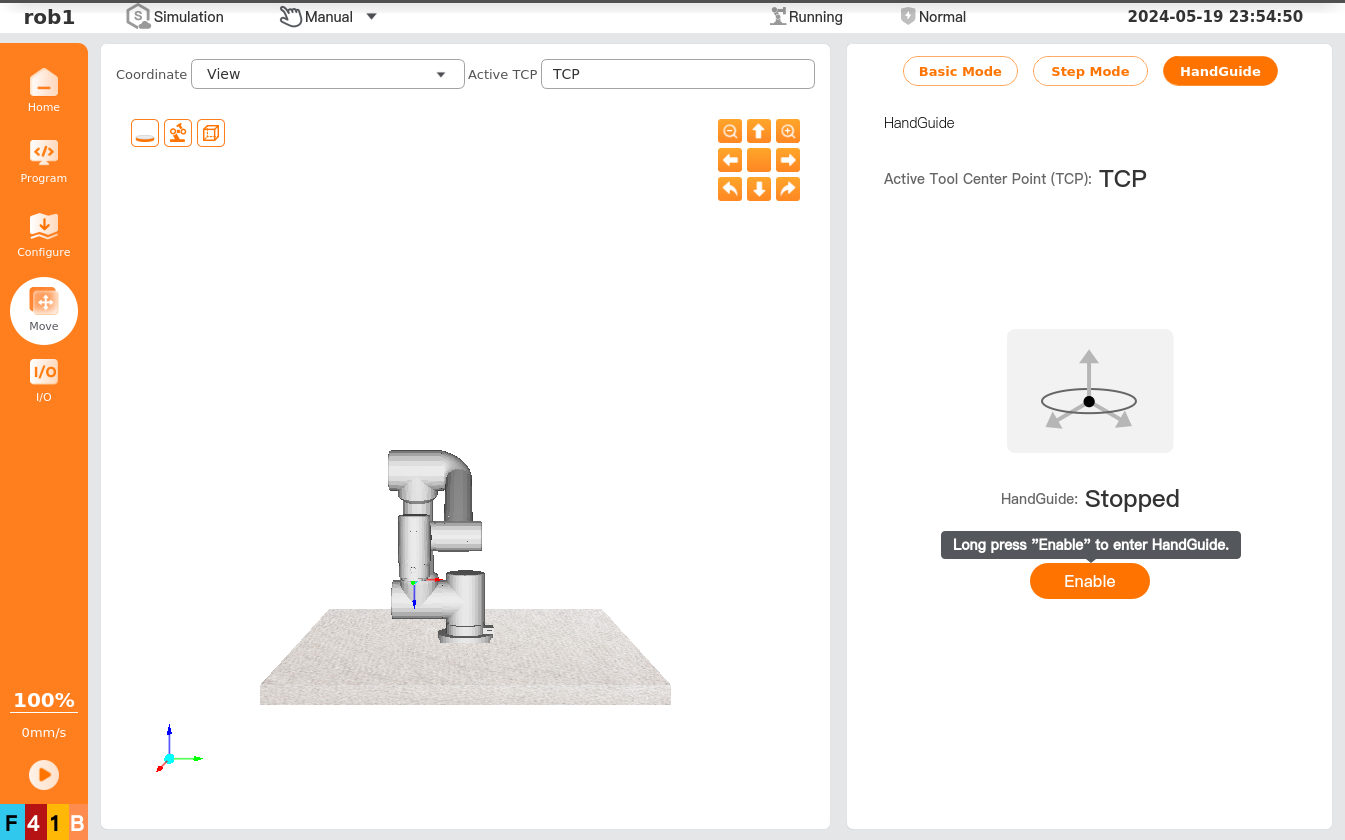Viewport: 1345px width, 840px height.
Task: Switch to Basic Mode tab
Action: point(960,71)
